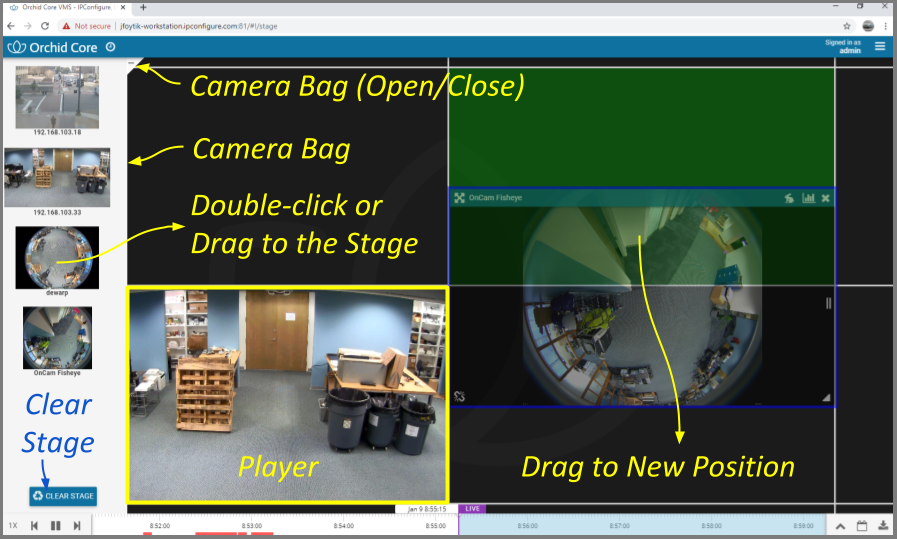Click the dewarp icon at player bottom-left
The height and width of the screenshot is (539, 897).
pyautogui.click(x=459, y=396)
